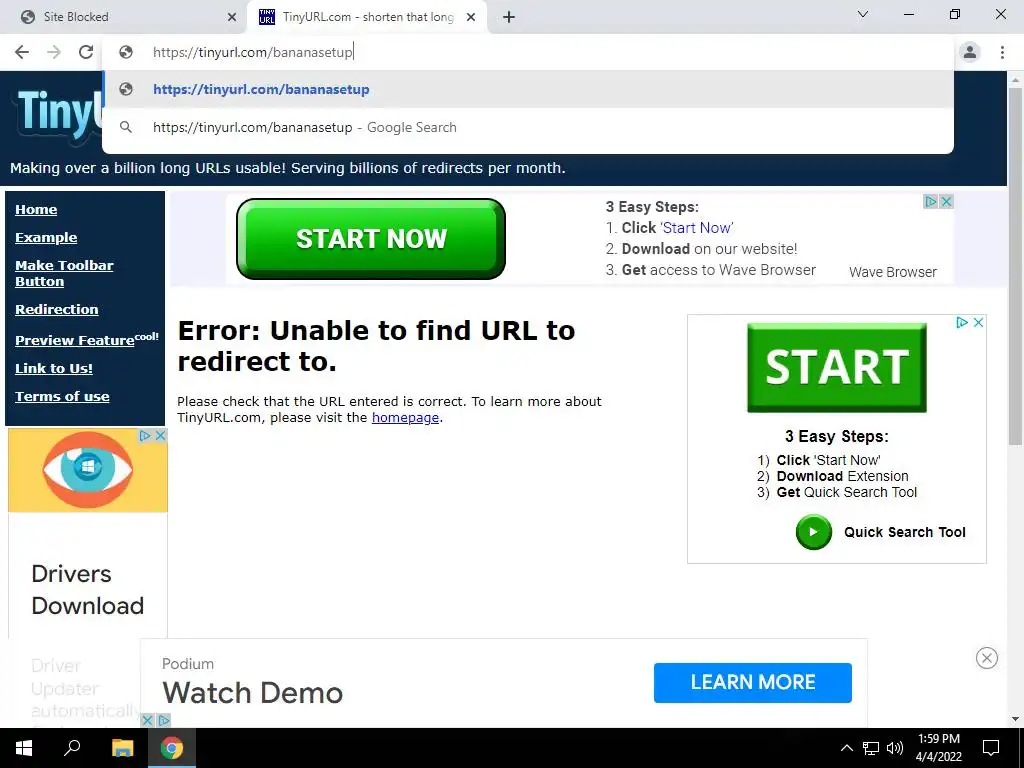Open the Link to Us! link
Image resolution: width=1024 pixels, height=768 pixels.
54,368
